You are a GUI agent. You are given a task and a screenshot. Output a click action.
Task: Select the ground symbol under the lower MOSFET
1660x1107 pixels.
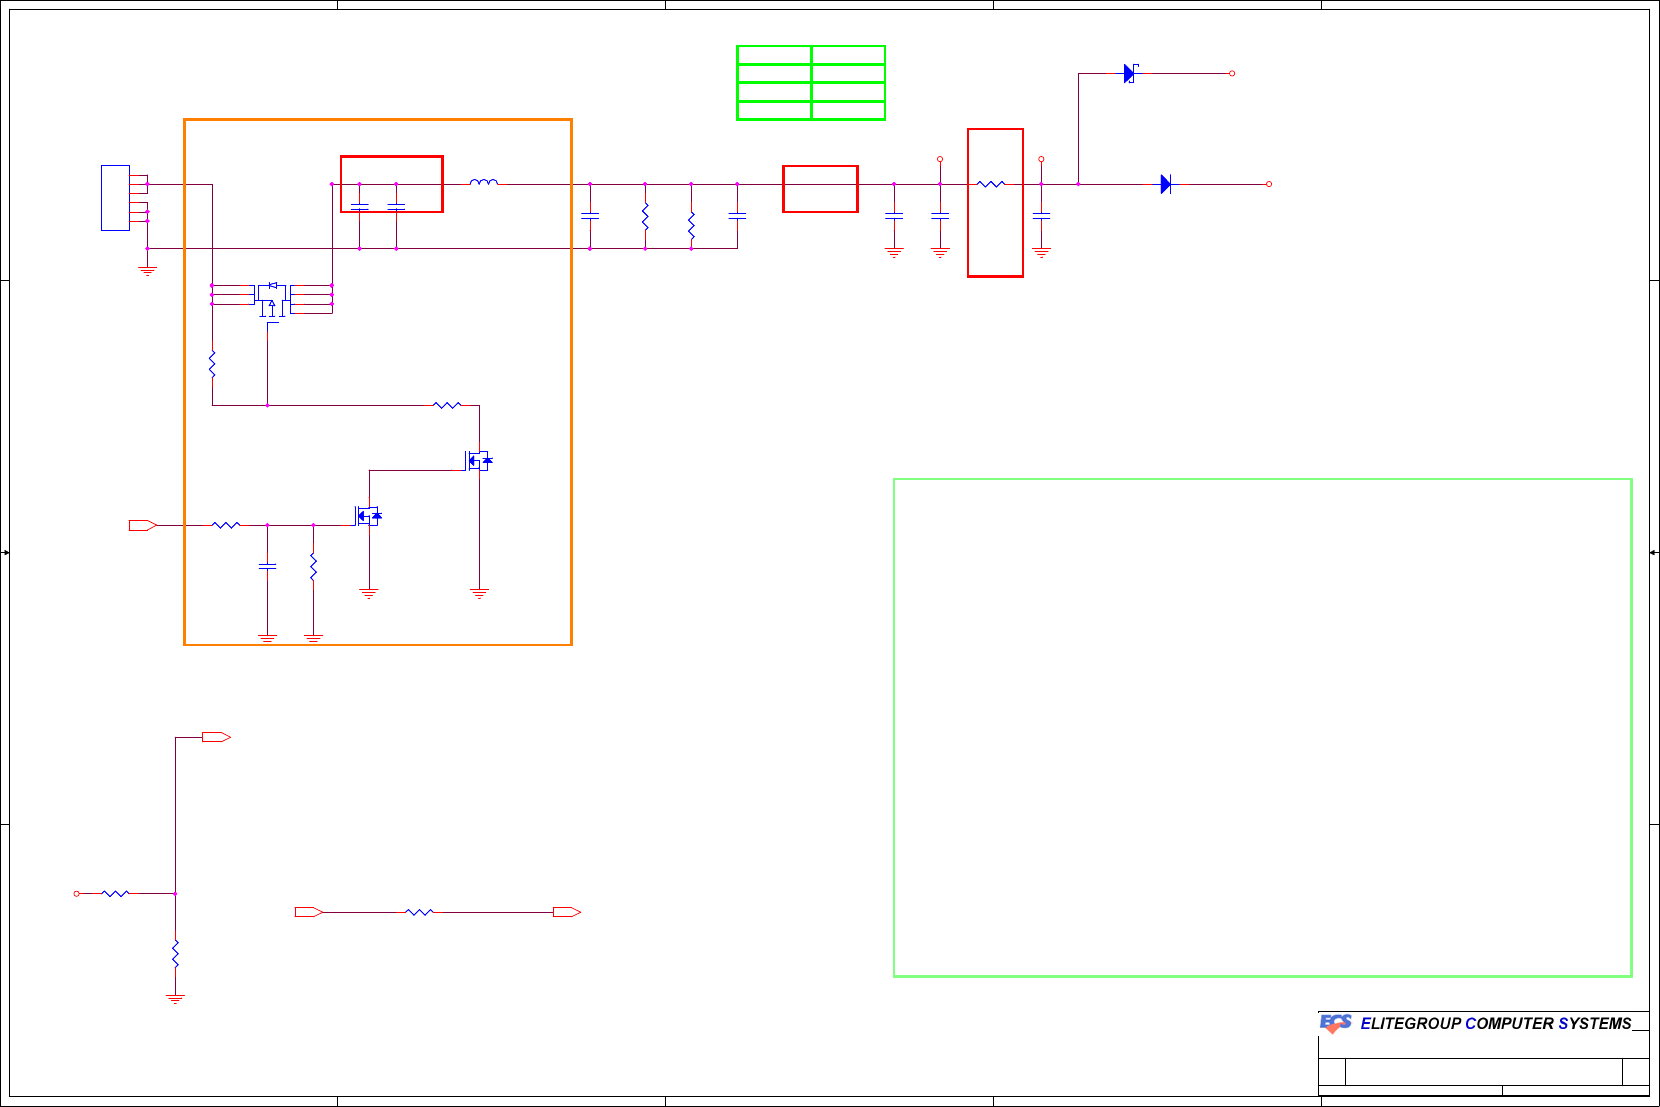coord(369,593)
